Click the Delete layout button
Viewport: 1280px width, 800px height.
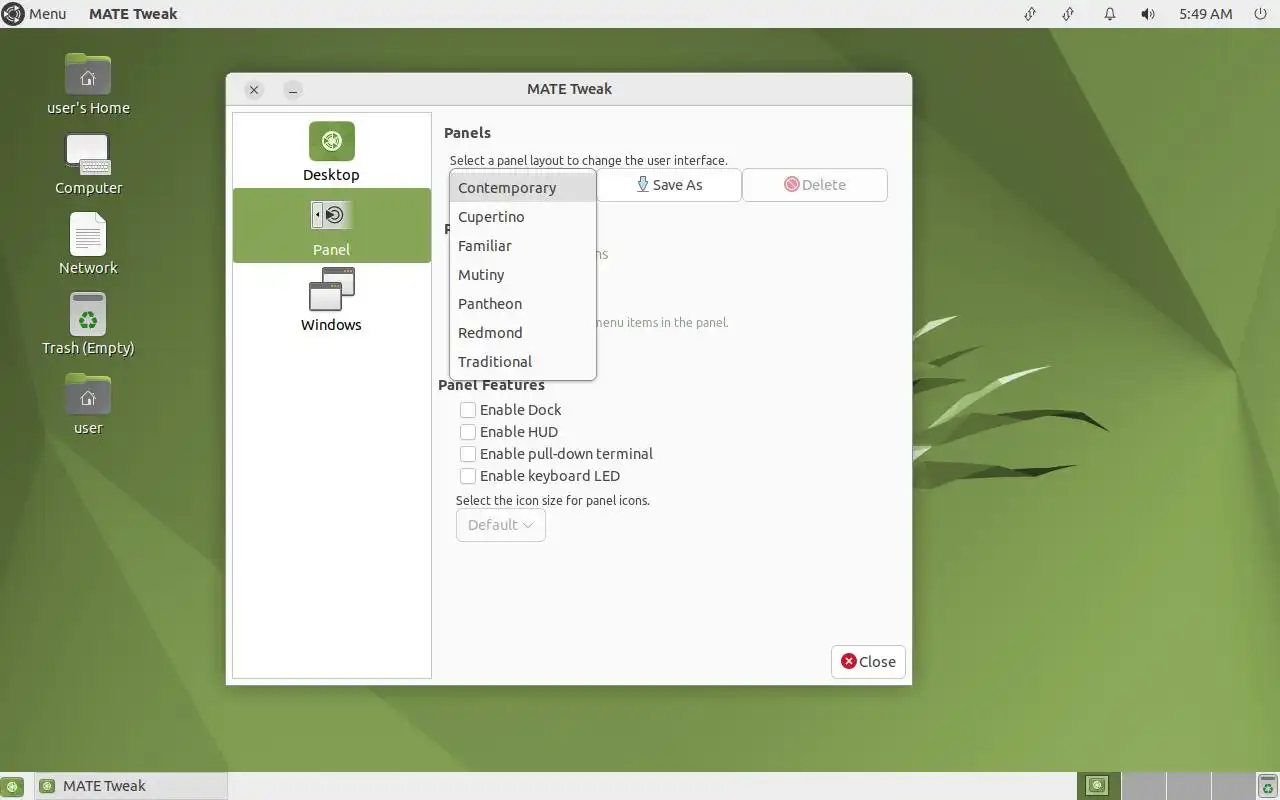point(815,185)
